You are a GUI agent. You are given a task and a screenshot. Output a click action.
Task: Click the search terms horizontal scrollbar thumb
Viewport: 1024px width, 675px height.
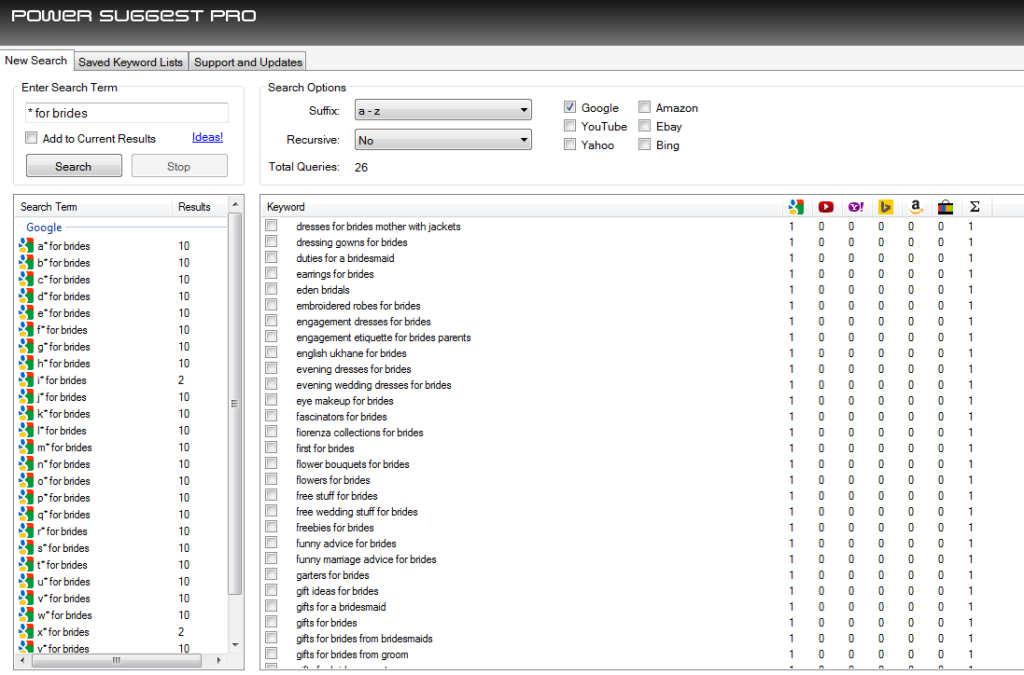click(x=117, y=660)
